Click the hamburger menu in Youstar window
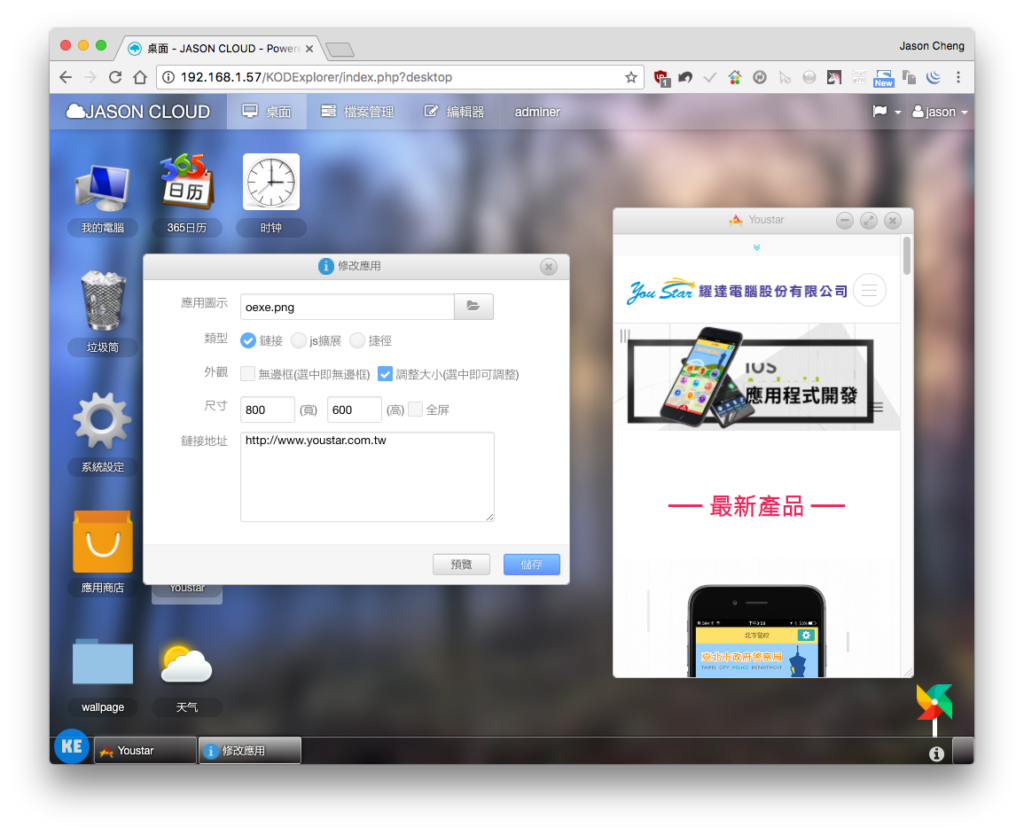Viewport: 1024px width, 835px height. coord(869,290)
